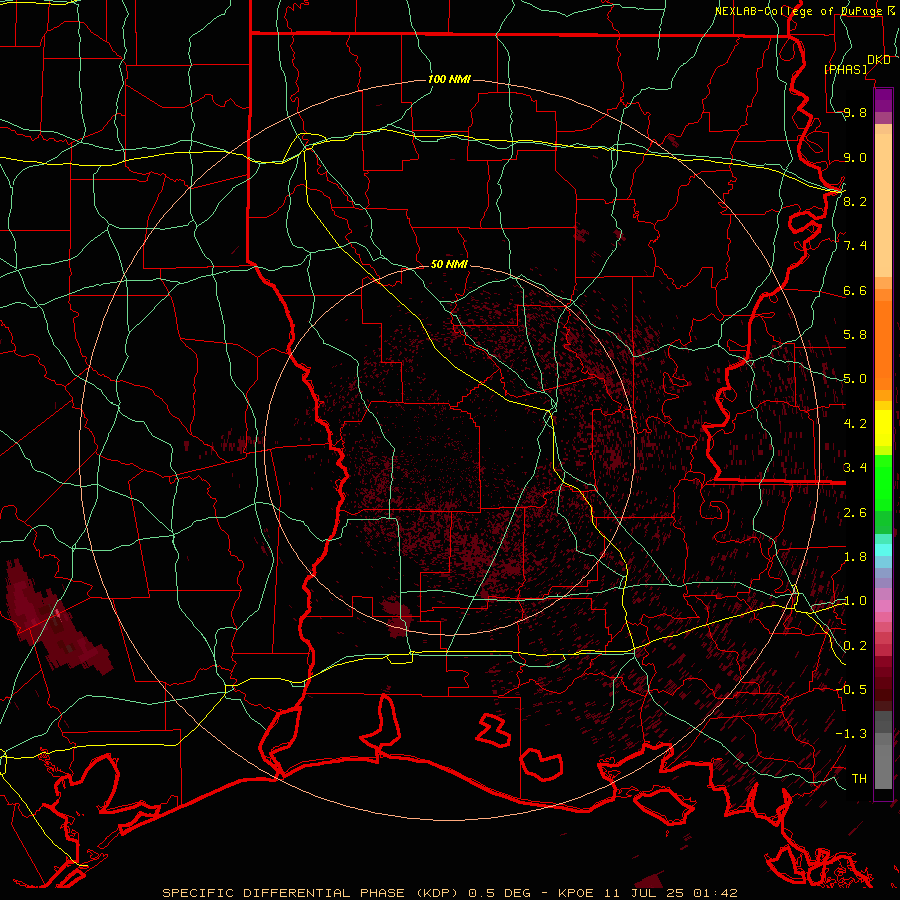Click the 100 NMI range ring label
The height and width of the screenshot is (900, 900).
(449, 79)
